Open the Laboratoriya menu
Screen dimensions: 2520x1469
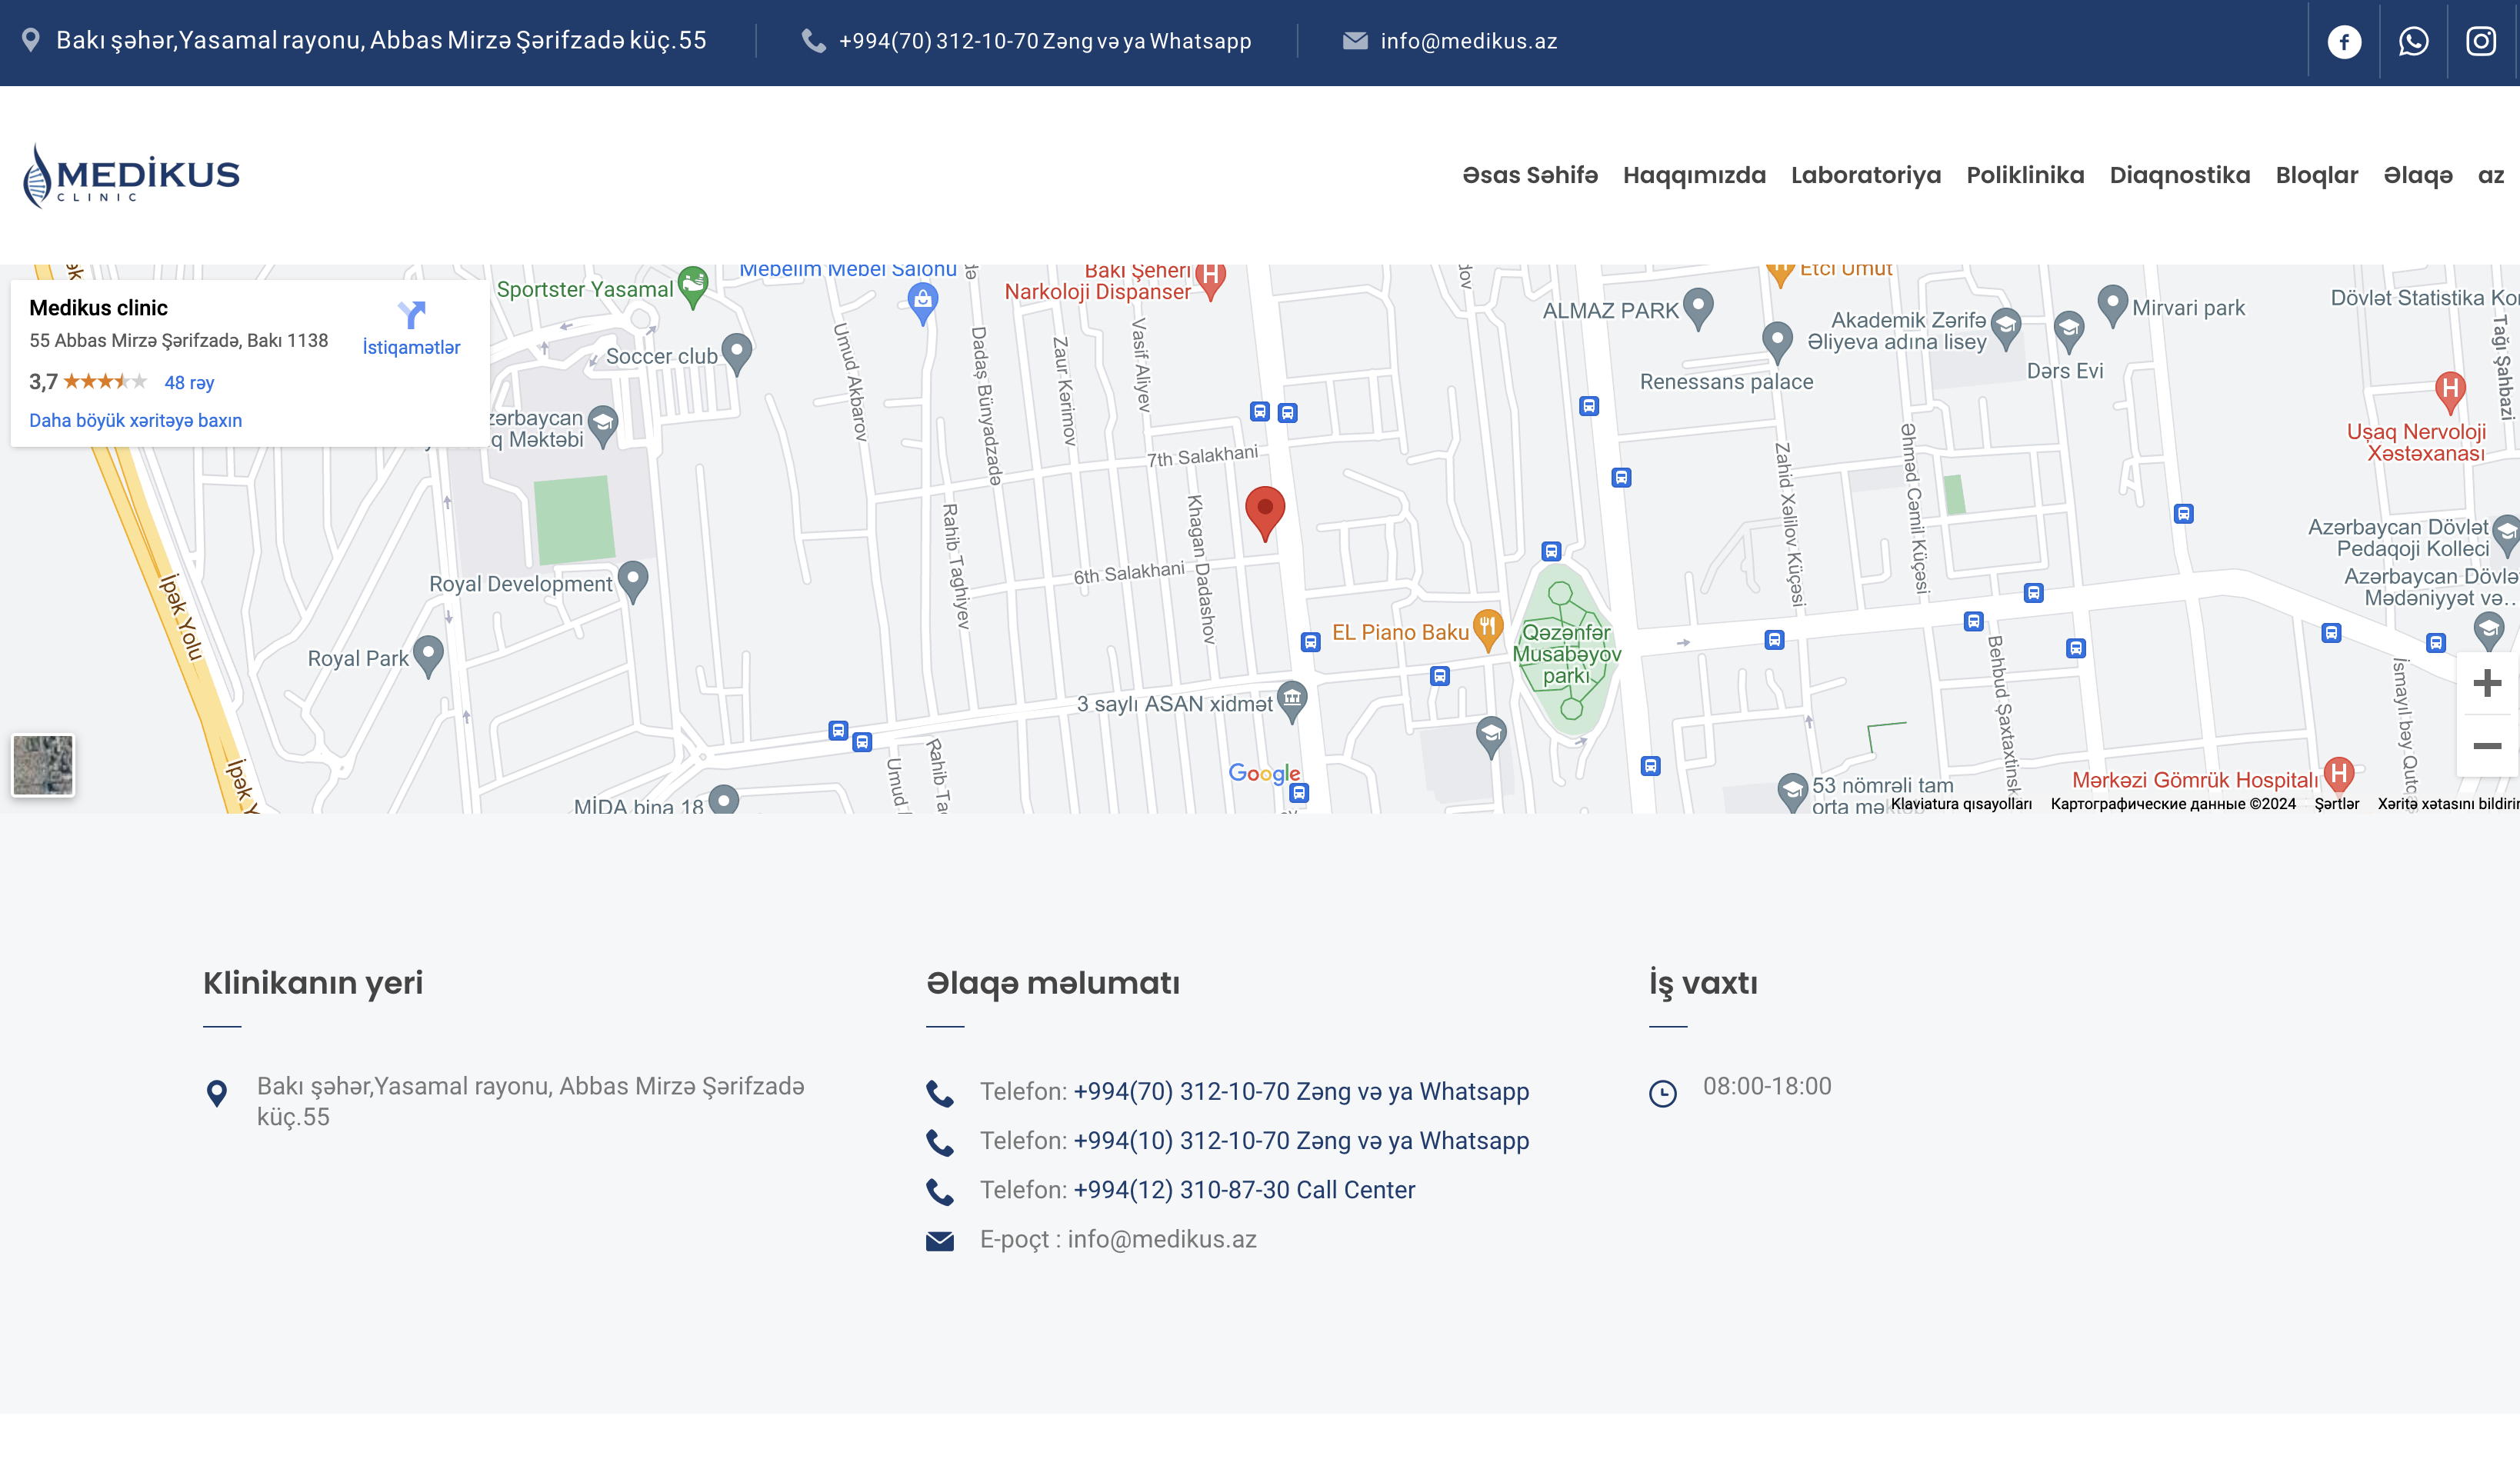click(x=1865, y=175)
